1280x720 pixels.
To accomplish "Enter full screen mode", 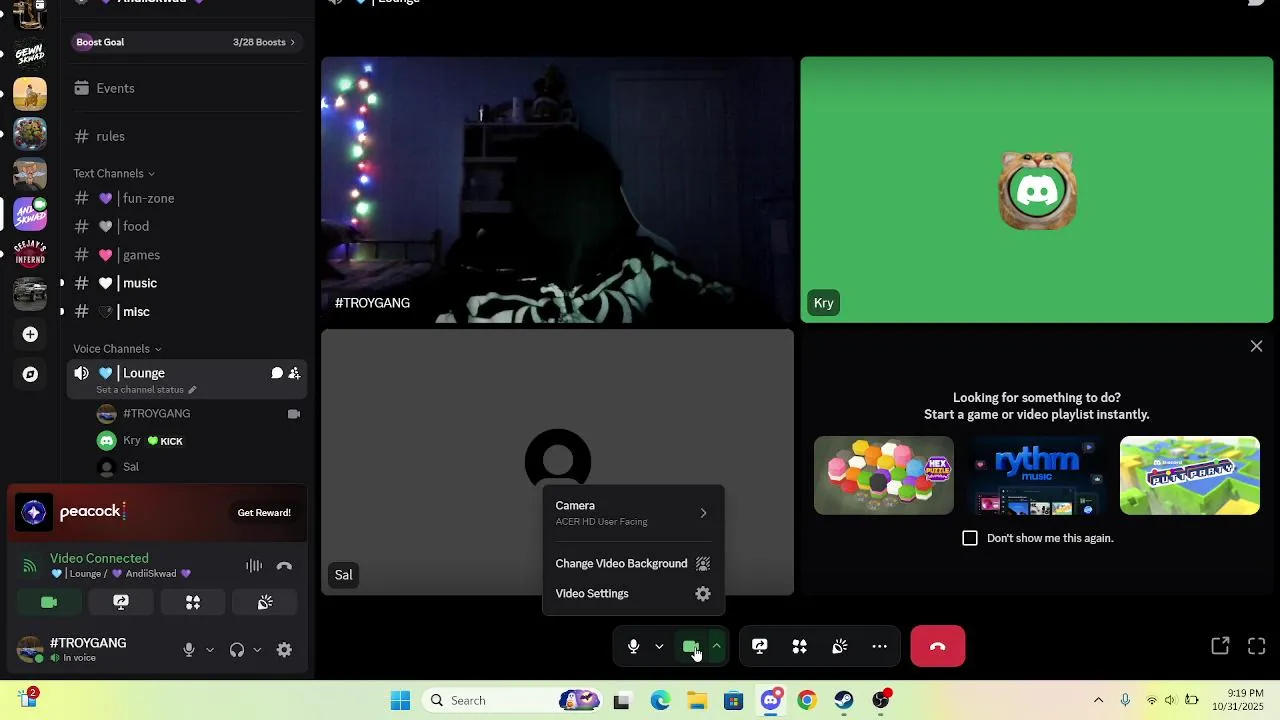I will (x=1257, y=646).
